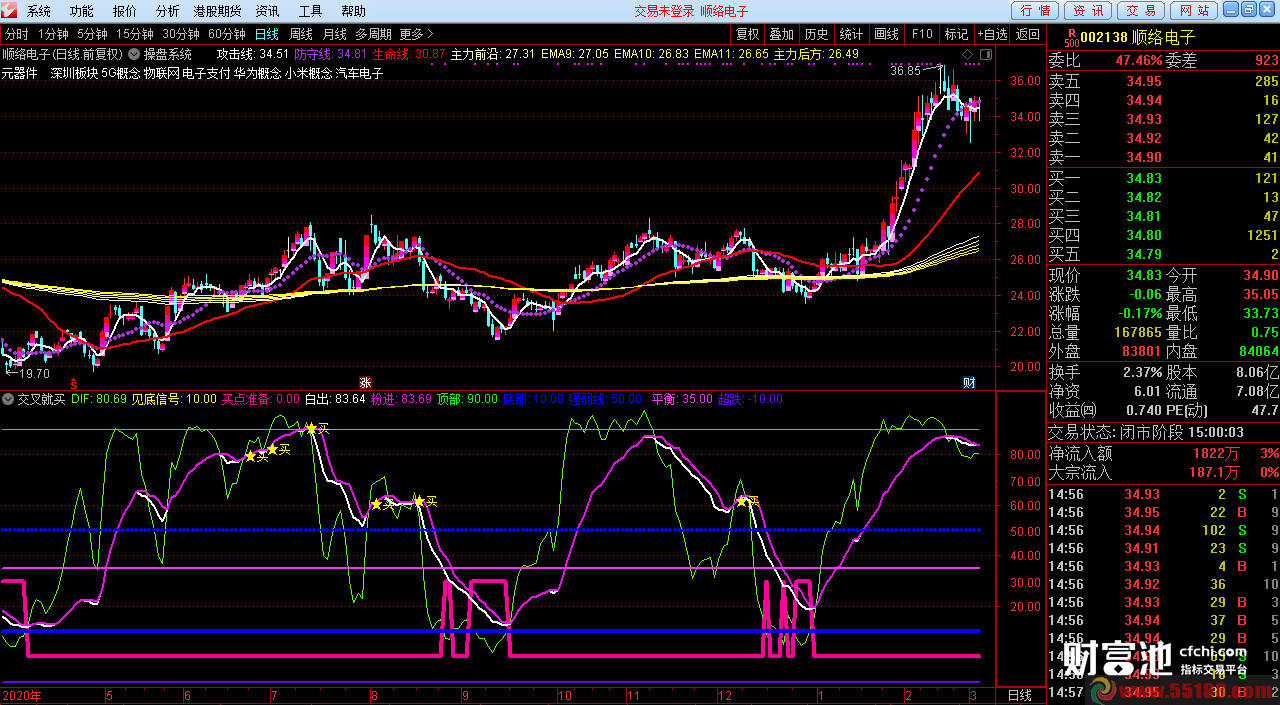Click the 复权 toolbar button

click(x=748, y=34)
